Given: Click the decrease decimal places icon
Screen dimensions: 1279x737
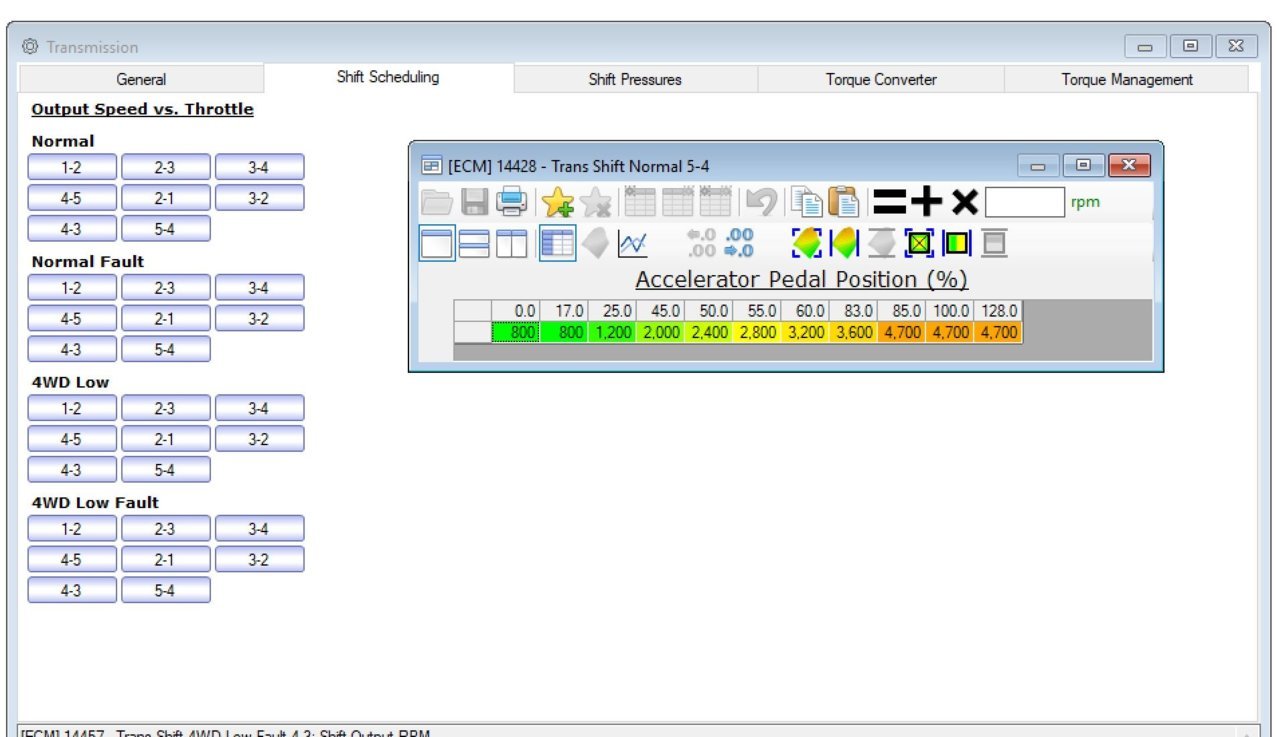Looking at the screenshot, I should (x=701, y=243).
